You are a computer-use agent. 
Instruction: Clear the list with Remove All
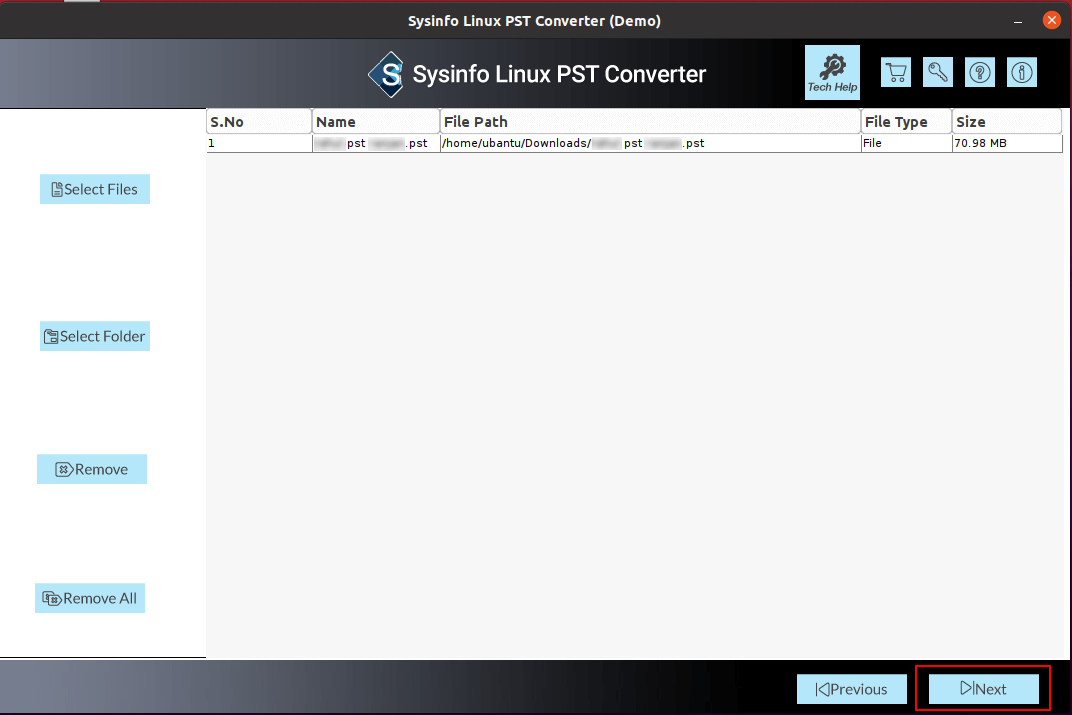(x=90, y=598)
